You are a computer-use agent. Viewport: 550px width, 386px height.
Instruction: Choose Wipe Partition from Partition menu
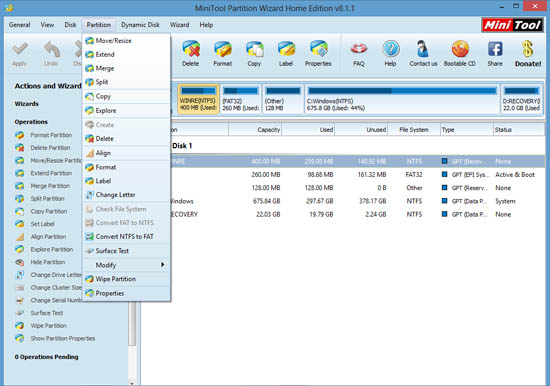pyautogui.click(x=126, y=279)
